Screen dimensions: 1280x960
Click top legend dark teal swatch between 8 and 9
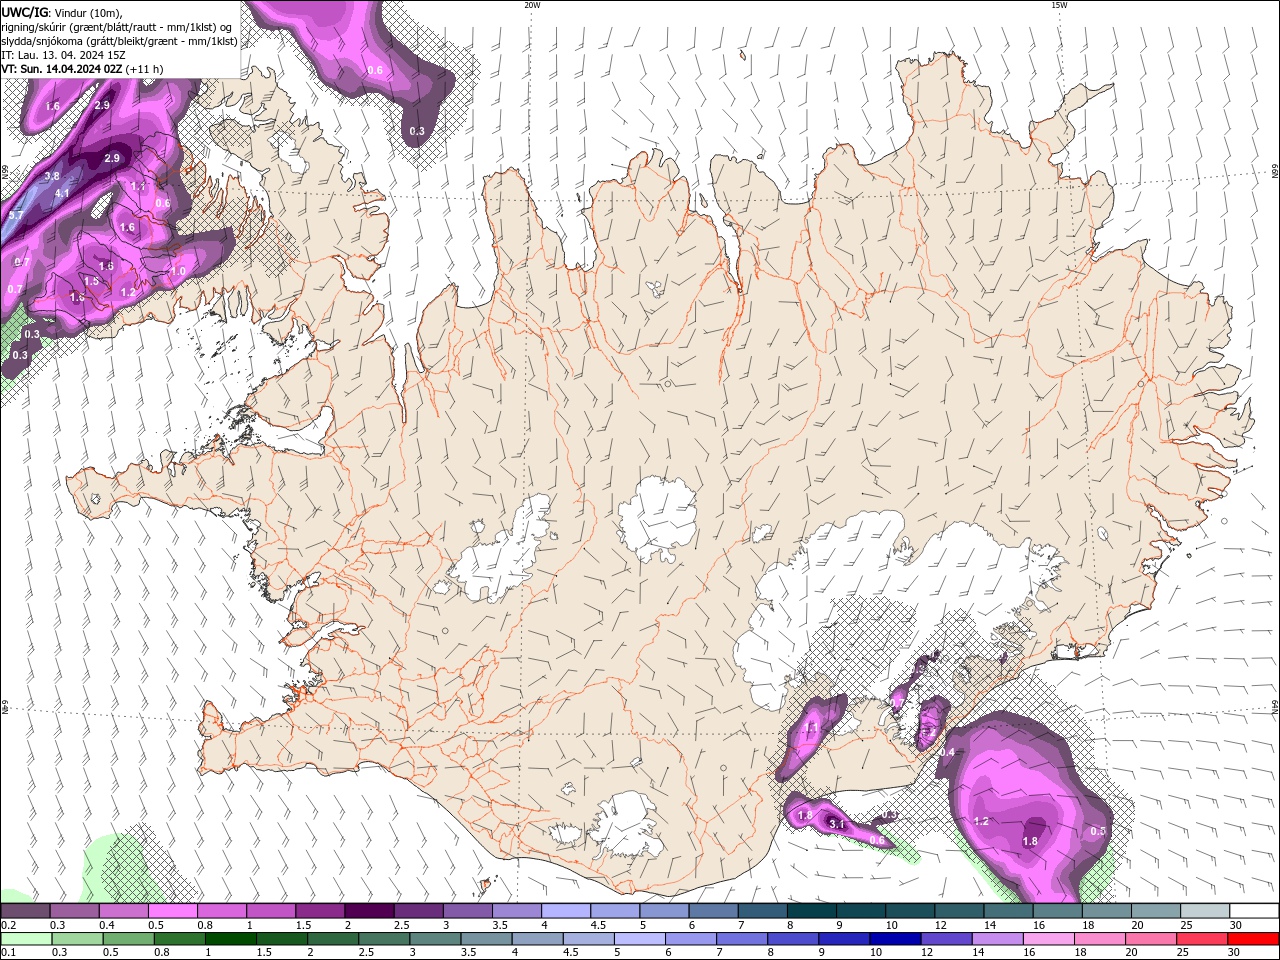click(x=811, y=911)
